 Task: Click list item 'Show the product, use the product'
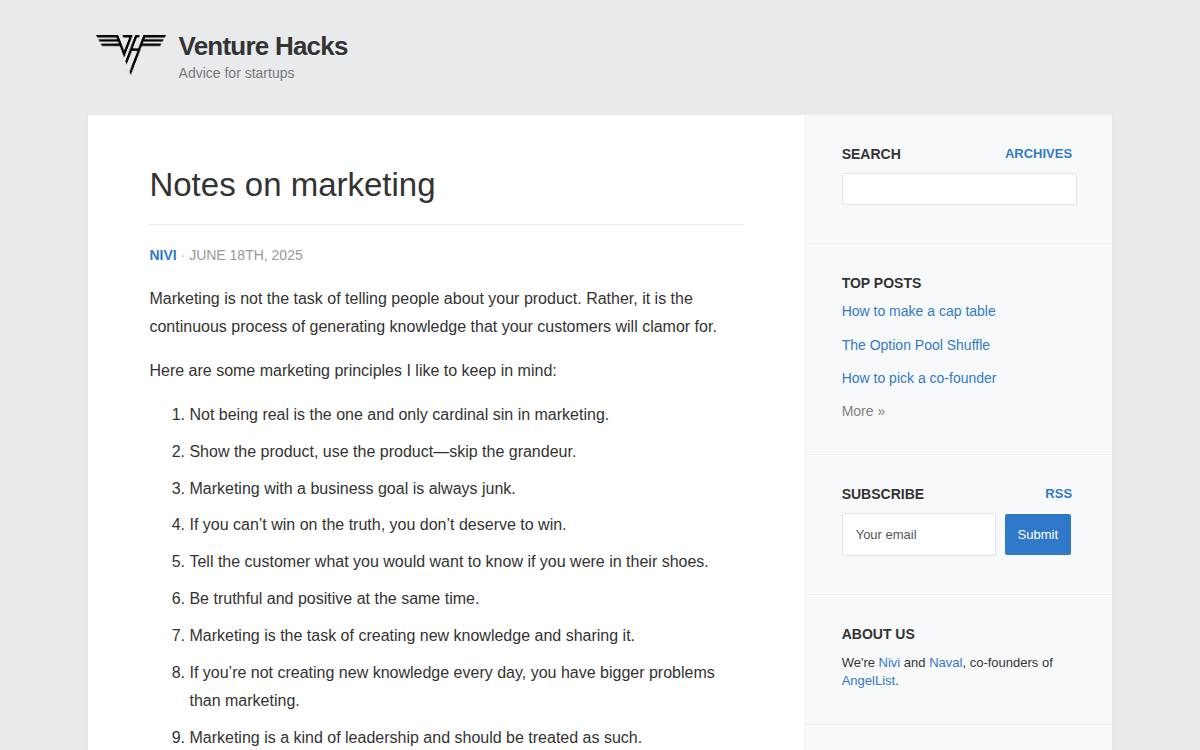point(383,451)
